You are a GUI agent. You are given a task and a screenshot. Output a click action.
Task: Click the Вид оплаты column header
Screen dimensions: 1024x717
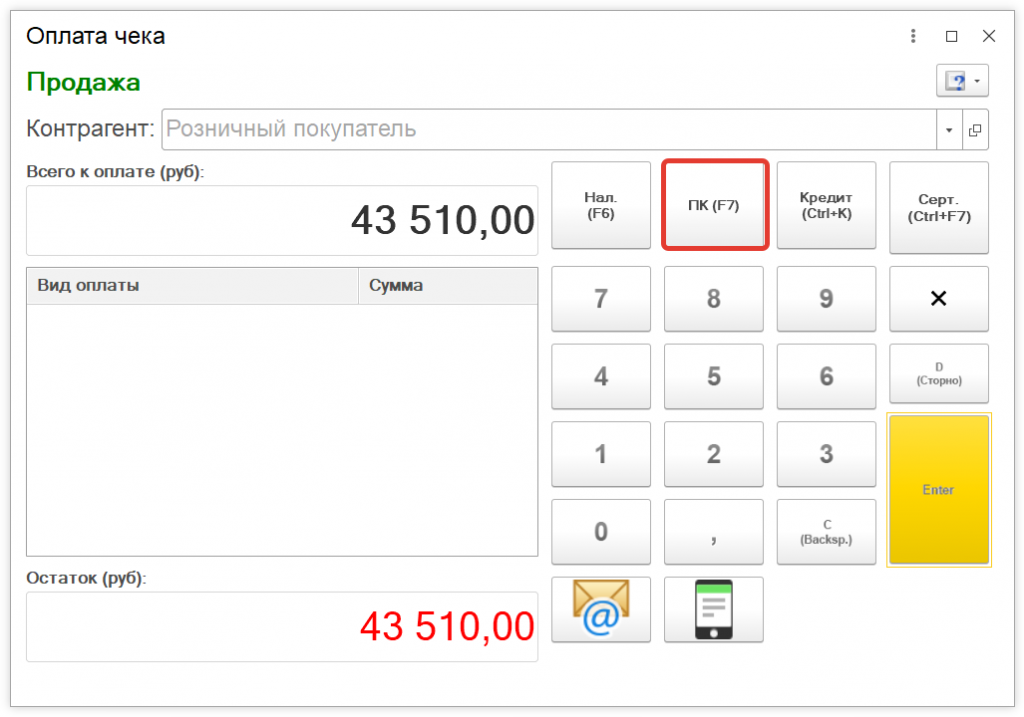(x=192, y=286)
